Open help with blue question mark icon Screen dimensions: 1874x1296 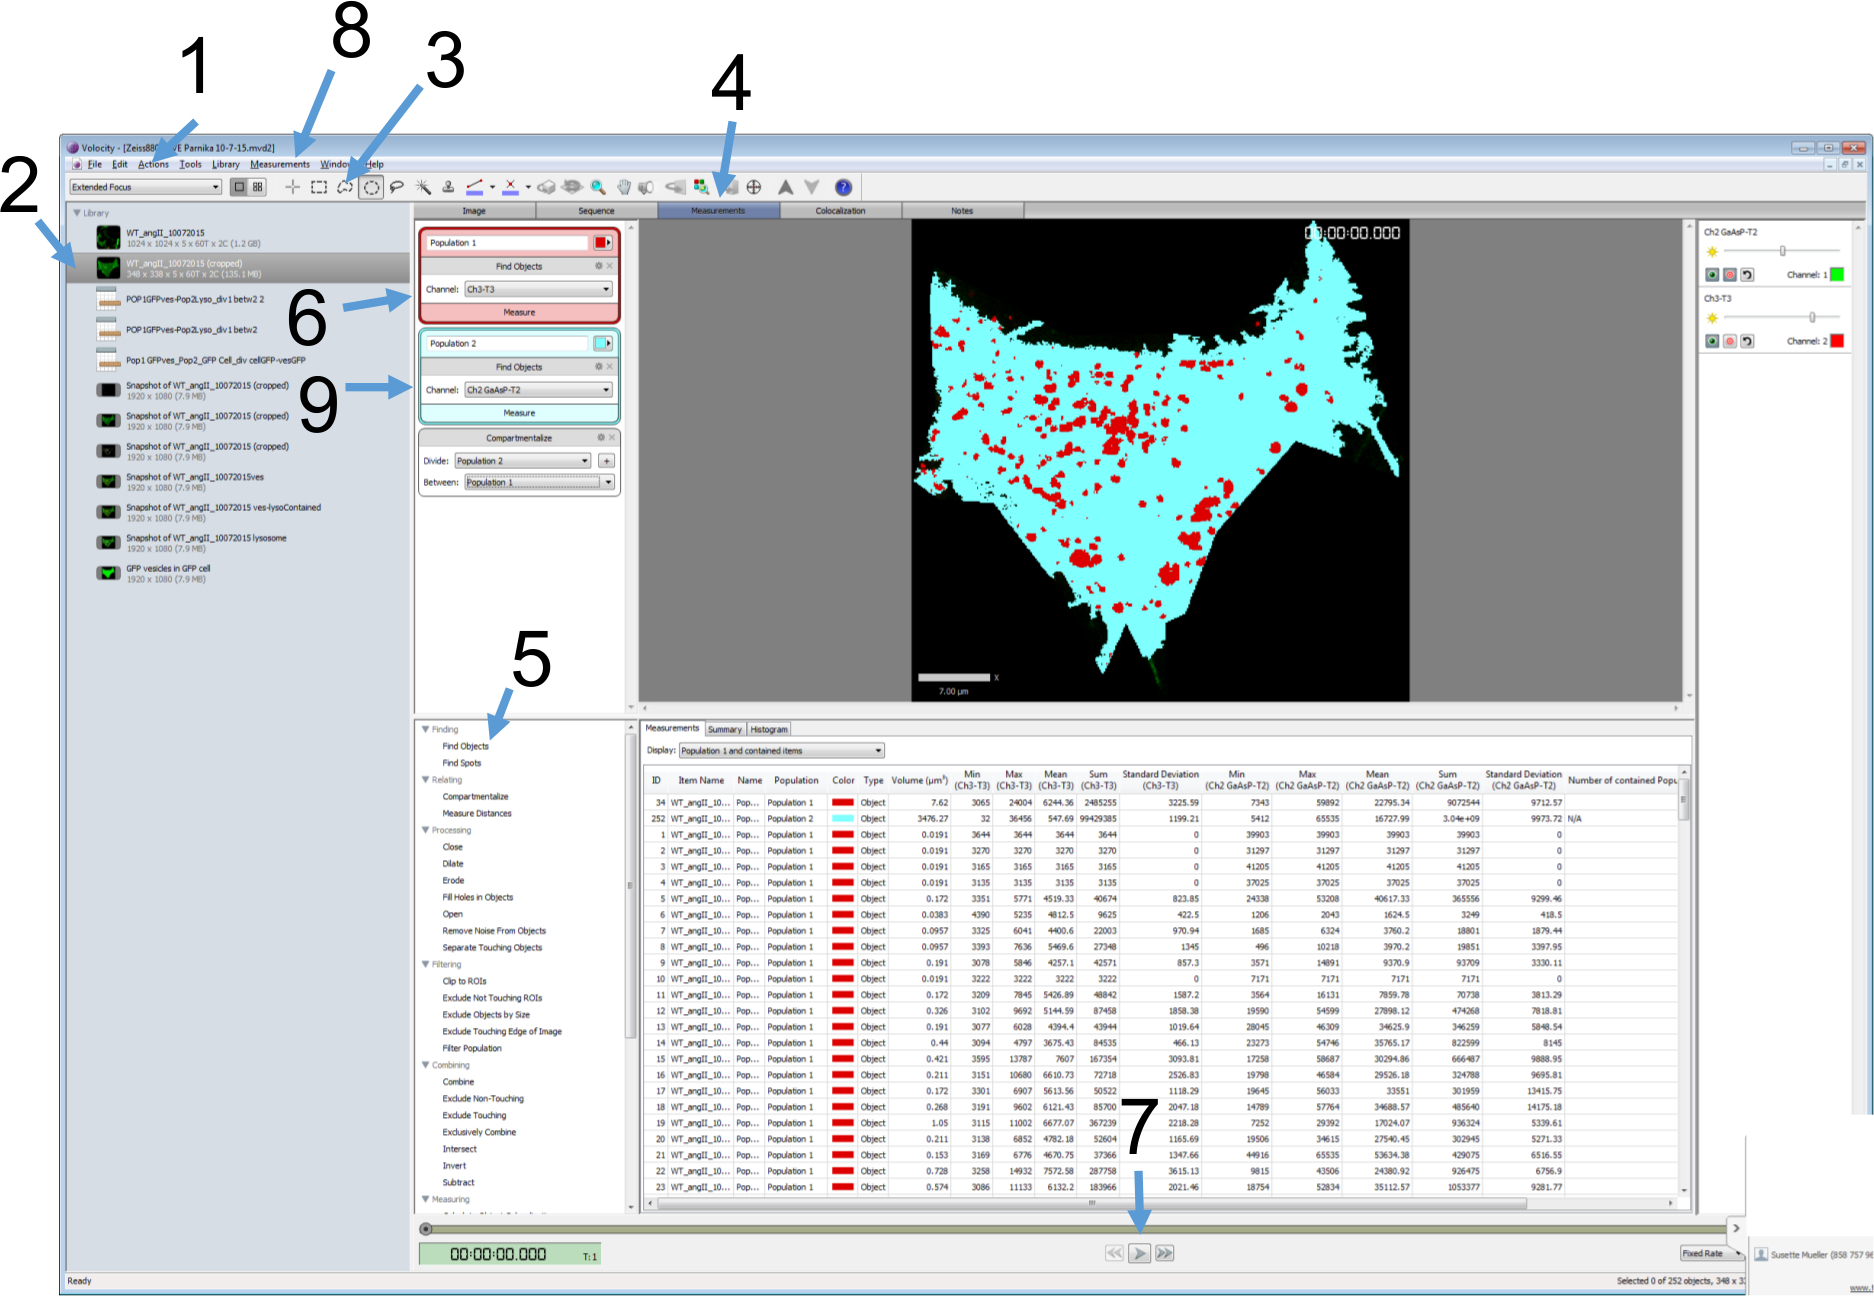coord(843,187)
